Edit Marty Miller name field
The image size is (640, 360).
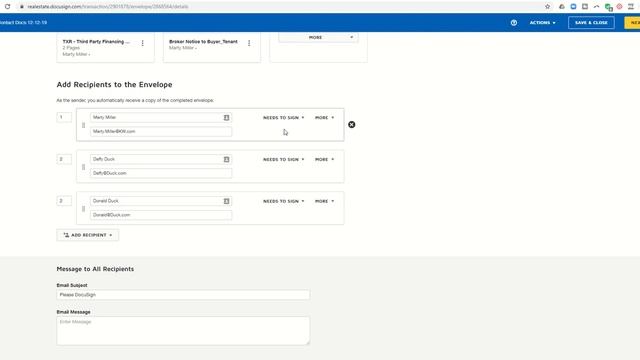pos(161,118)
